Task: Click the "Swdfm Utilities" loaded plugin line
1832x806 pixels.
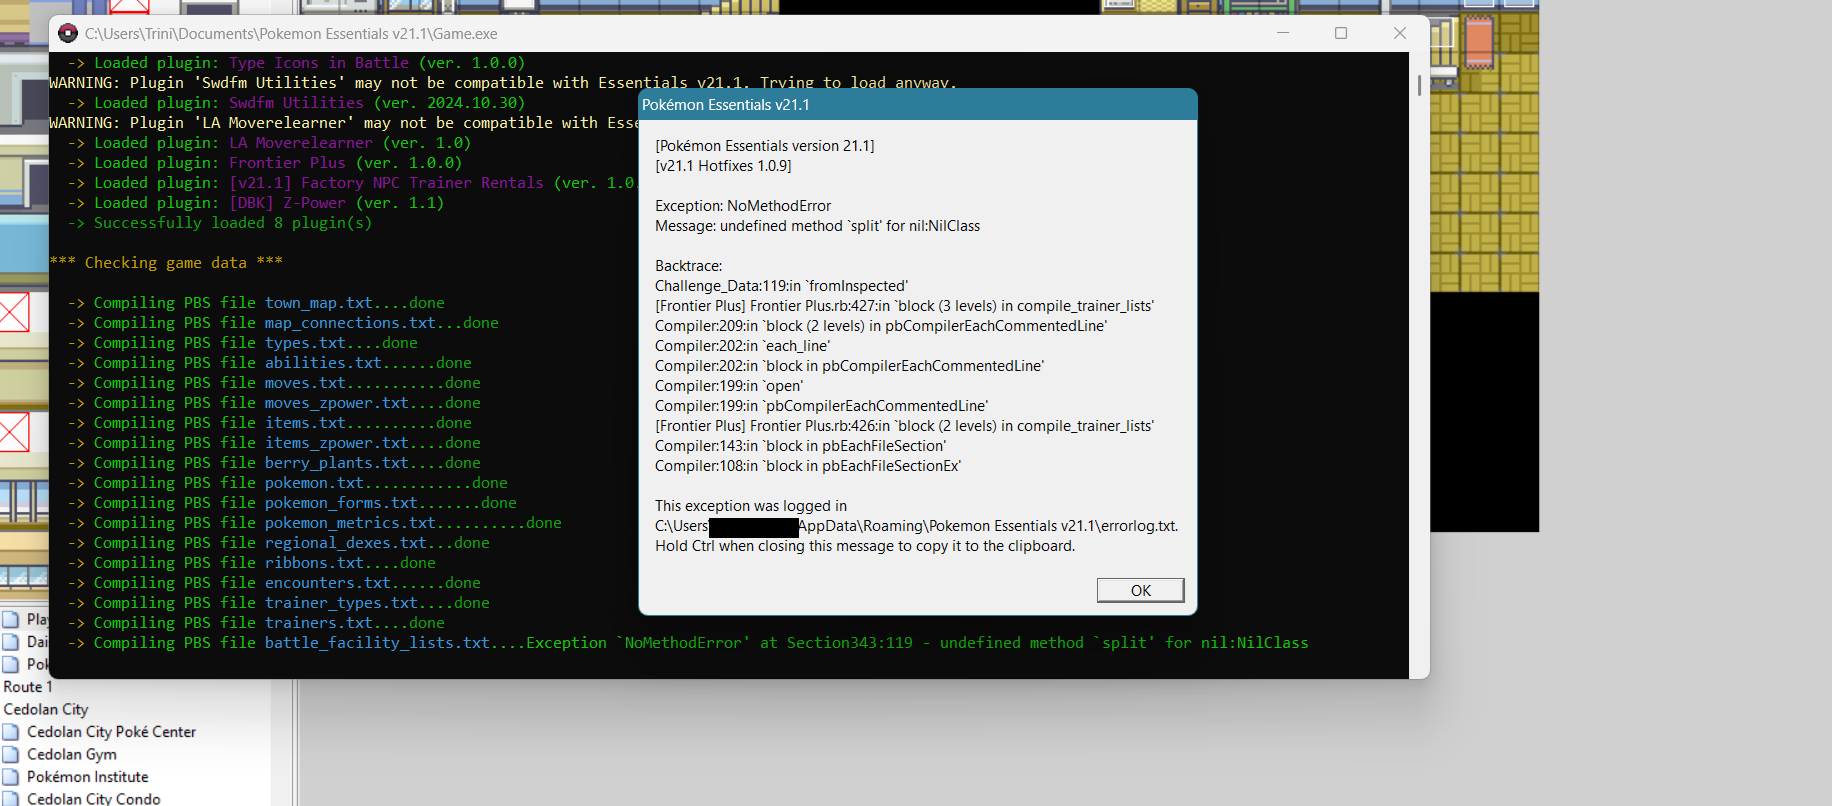Action: click(296, 103)
